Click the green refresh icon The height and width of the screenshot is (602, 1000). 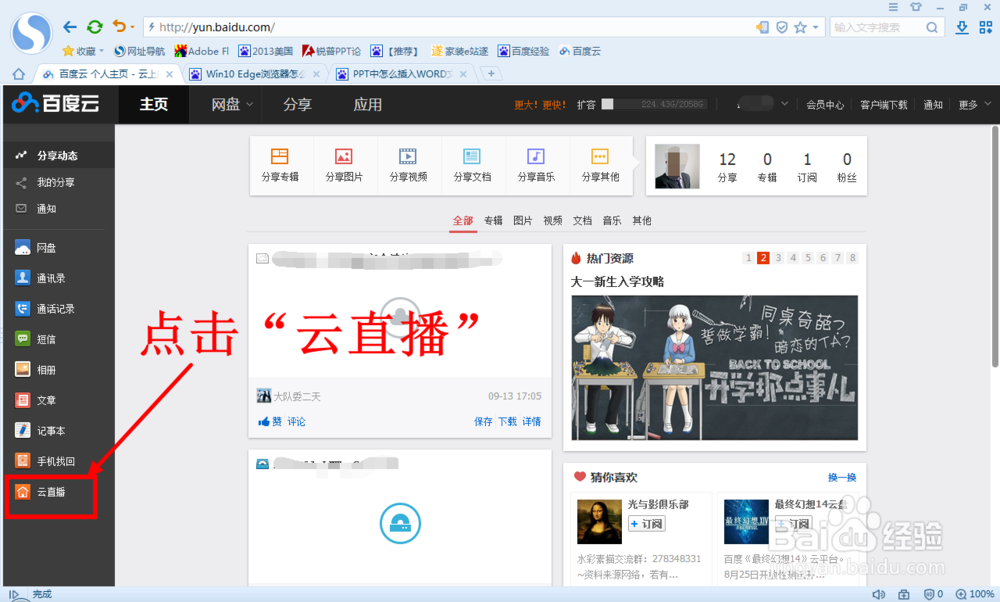(94, 27)
